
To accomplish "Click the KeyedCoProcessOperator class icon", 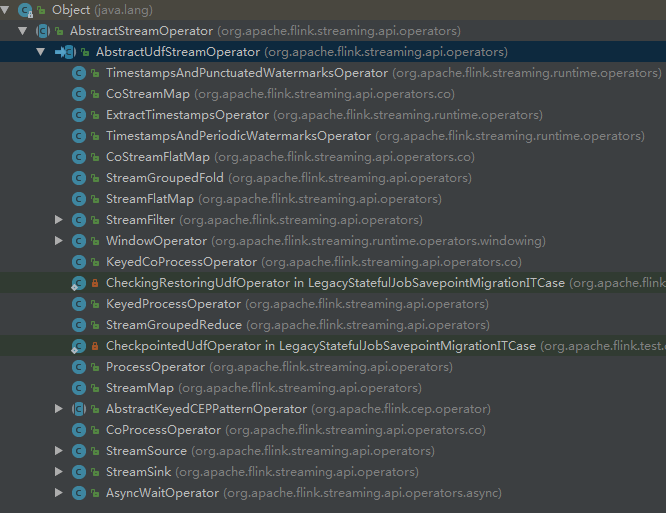I will (x=79, y=262).
